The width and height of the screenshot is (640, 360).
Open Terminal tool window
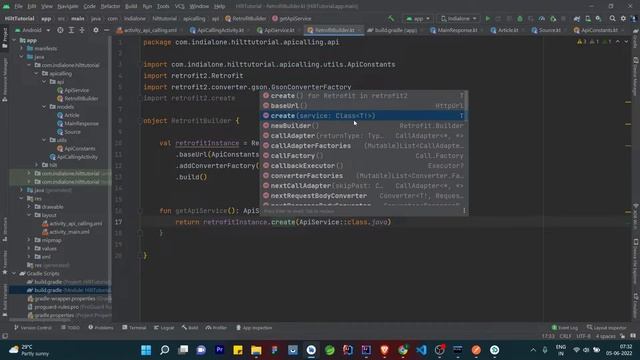tap(134, 328)
